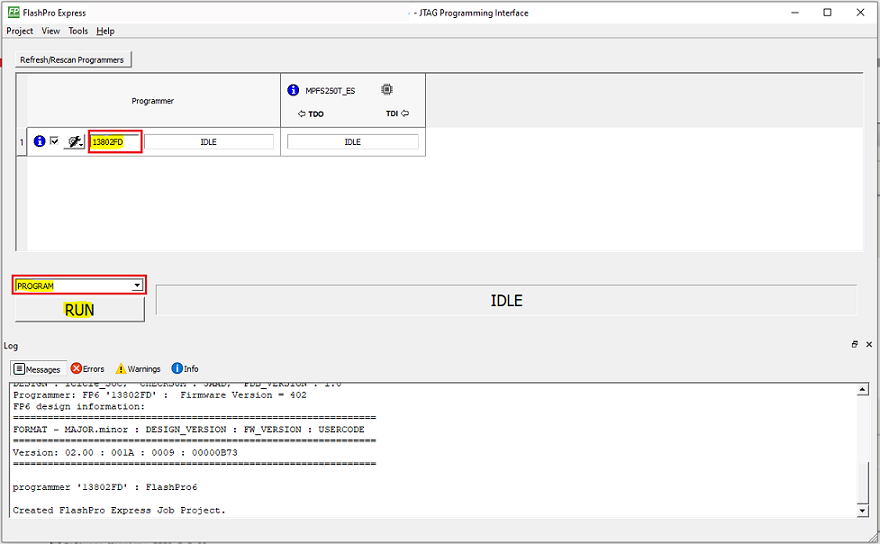Click the programmer row info icon
Viewport: 880px width, 544px height.
coord(40,142)
